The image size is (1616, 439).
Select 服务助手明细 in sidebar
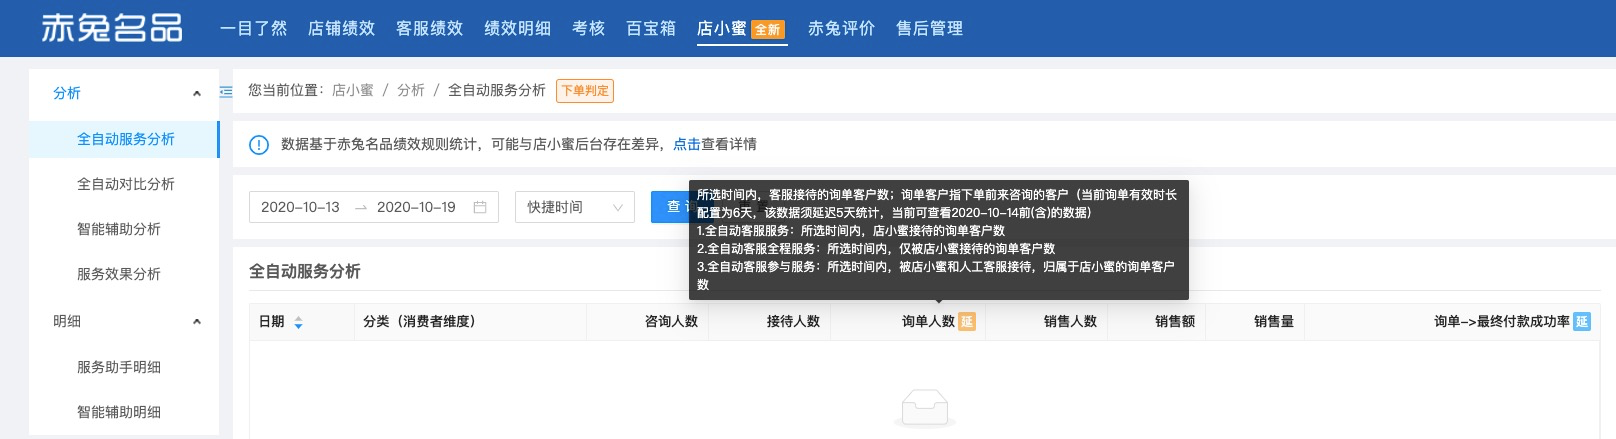[118, 367]
